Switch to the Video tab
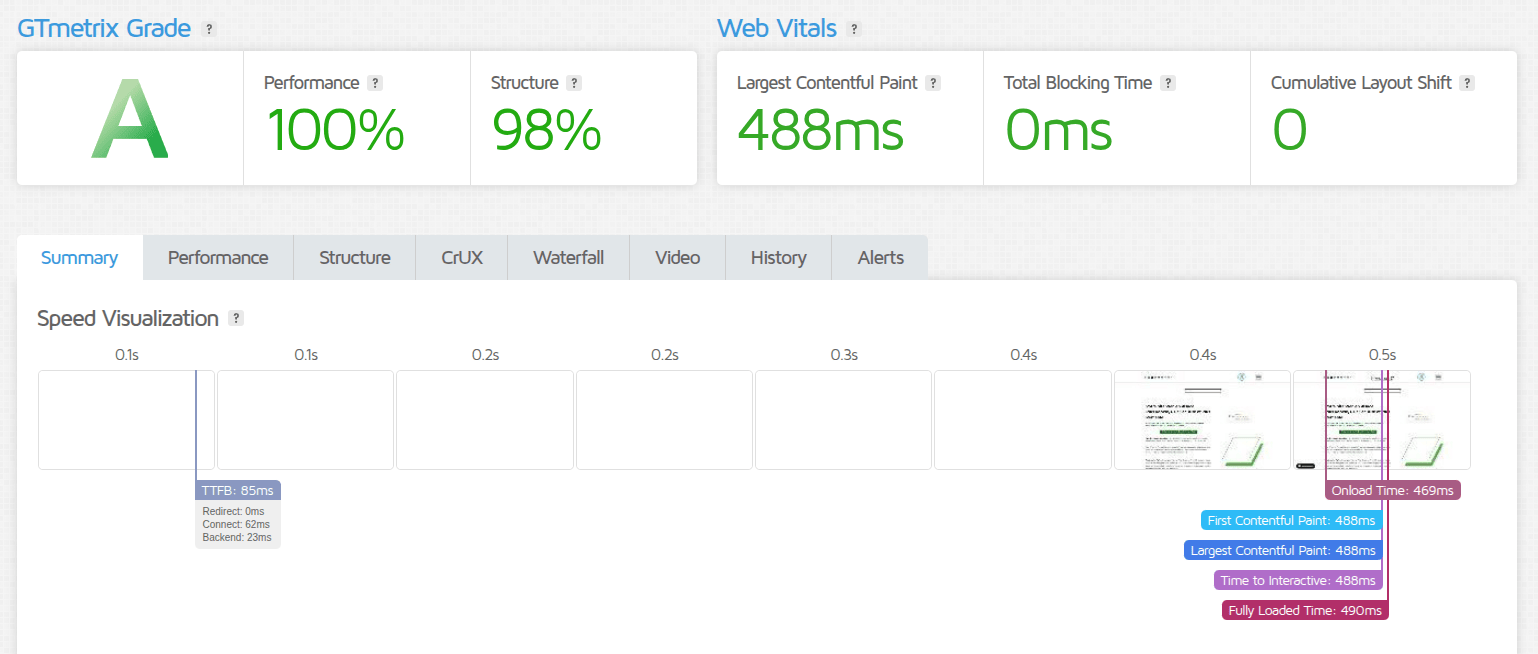1538x654 pixels. [677, 257]
